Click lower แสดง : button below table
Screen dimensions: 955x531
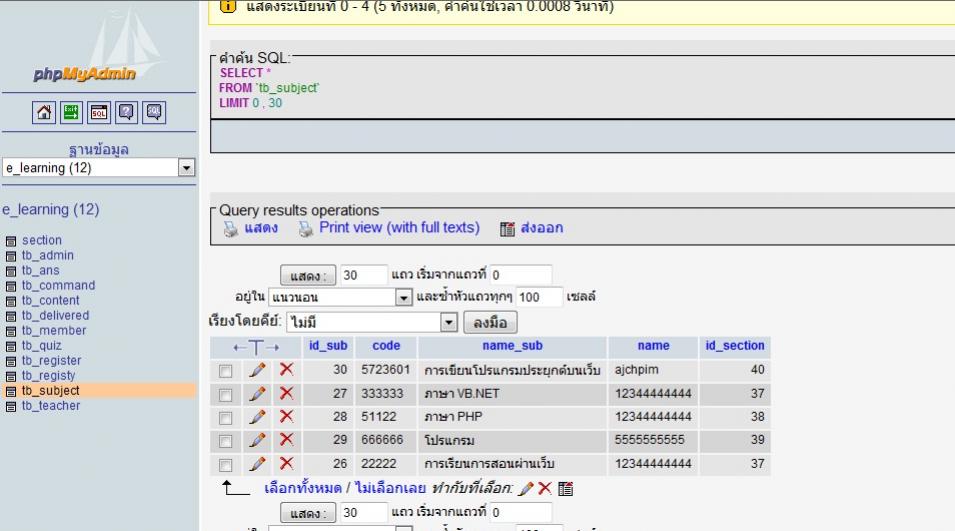[308, 513]
